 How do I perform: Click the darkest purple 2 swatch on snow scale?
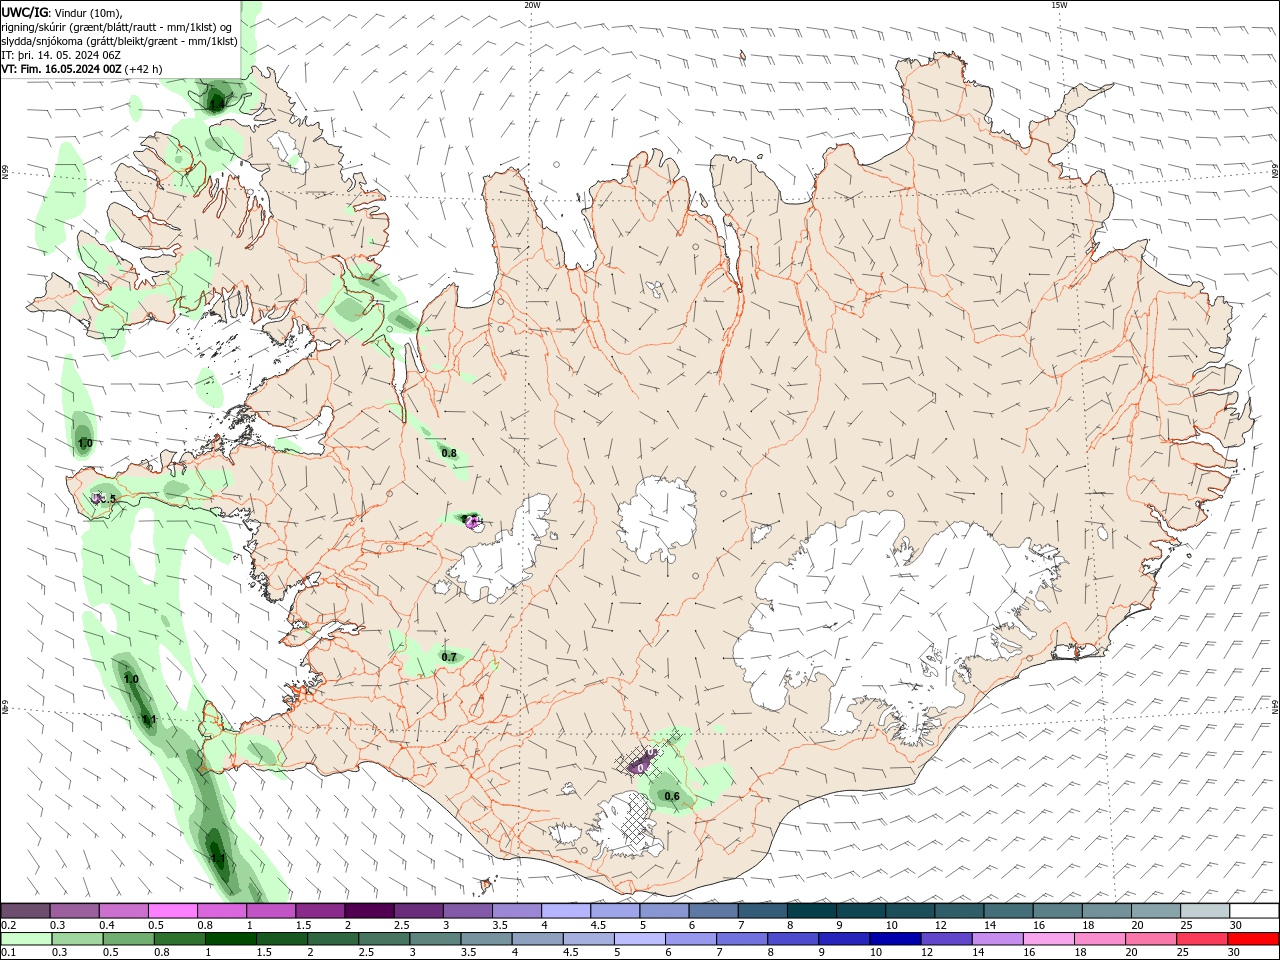pyautogui.click(x=369, y=911)
